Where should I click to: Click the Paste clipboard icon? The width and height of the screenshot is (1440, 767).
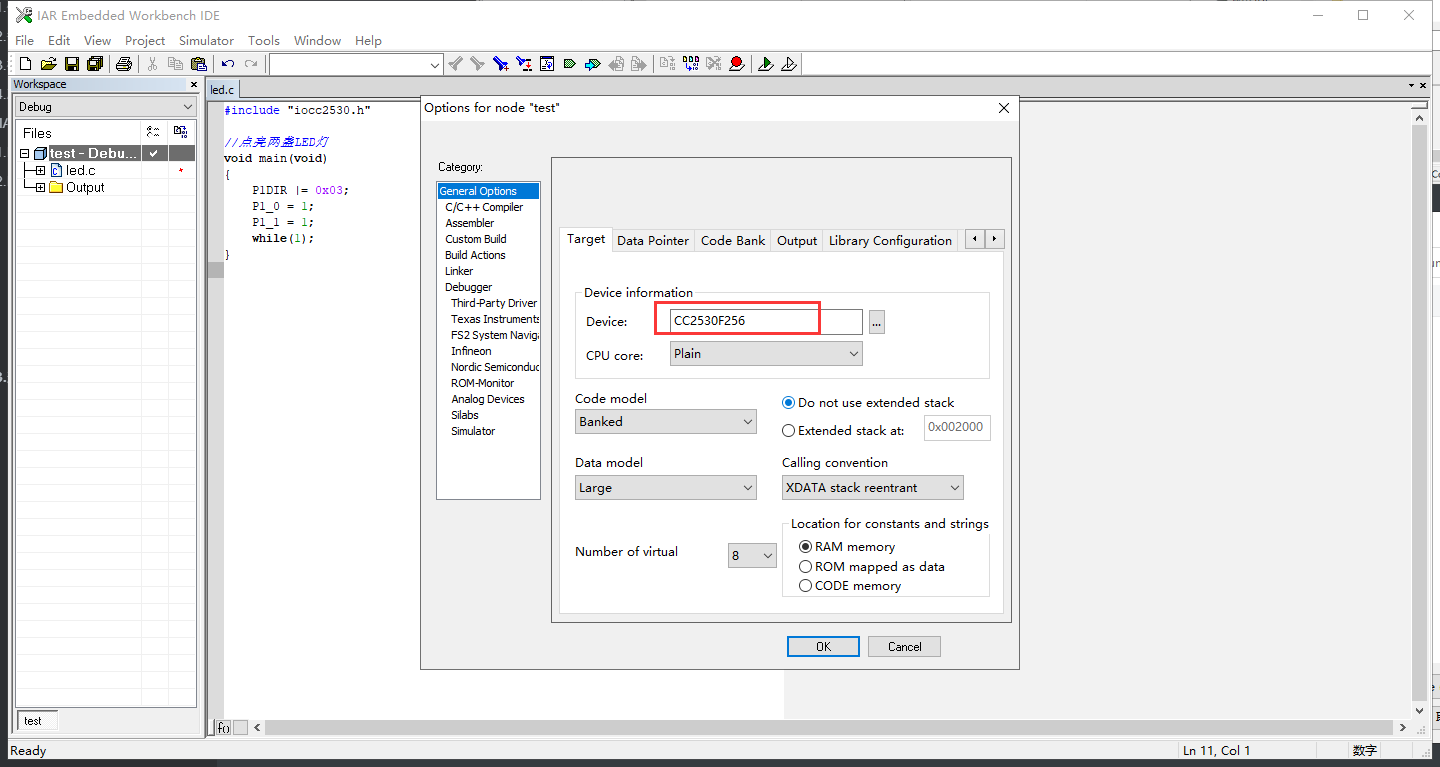[x=198, y=64]
